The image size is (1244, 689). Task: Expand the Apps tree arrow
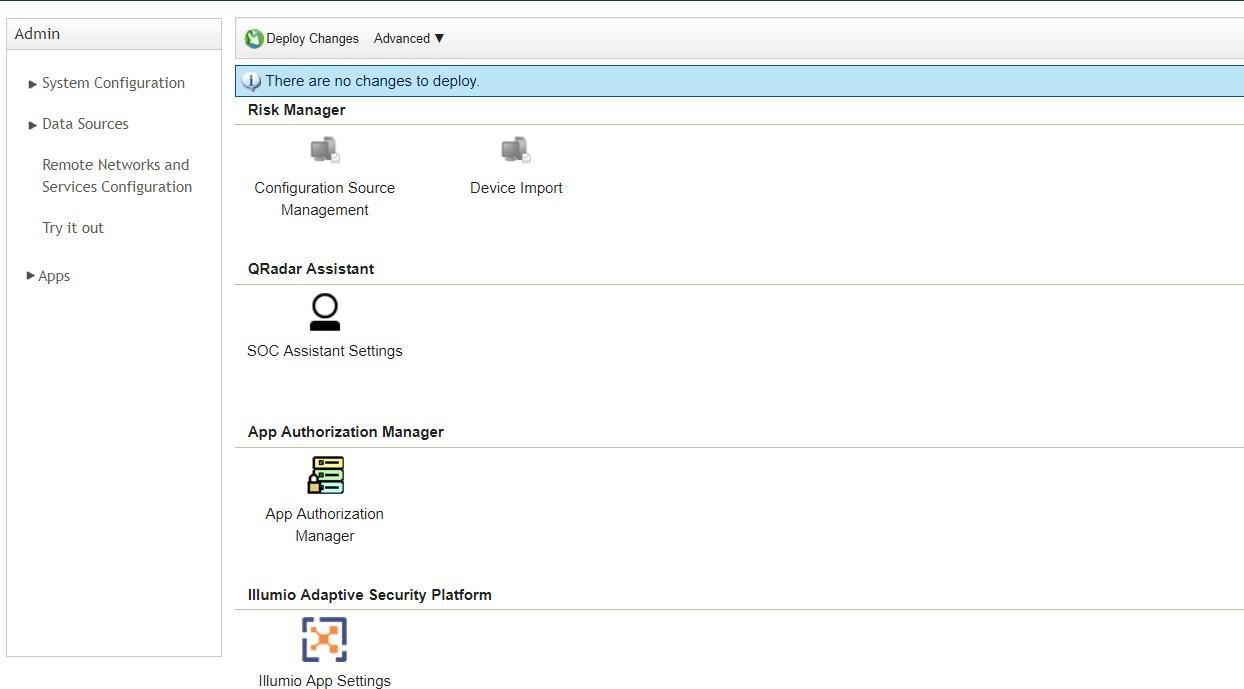(30, 276)
